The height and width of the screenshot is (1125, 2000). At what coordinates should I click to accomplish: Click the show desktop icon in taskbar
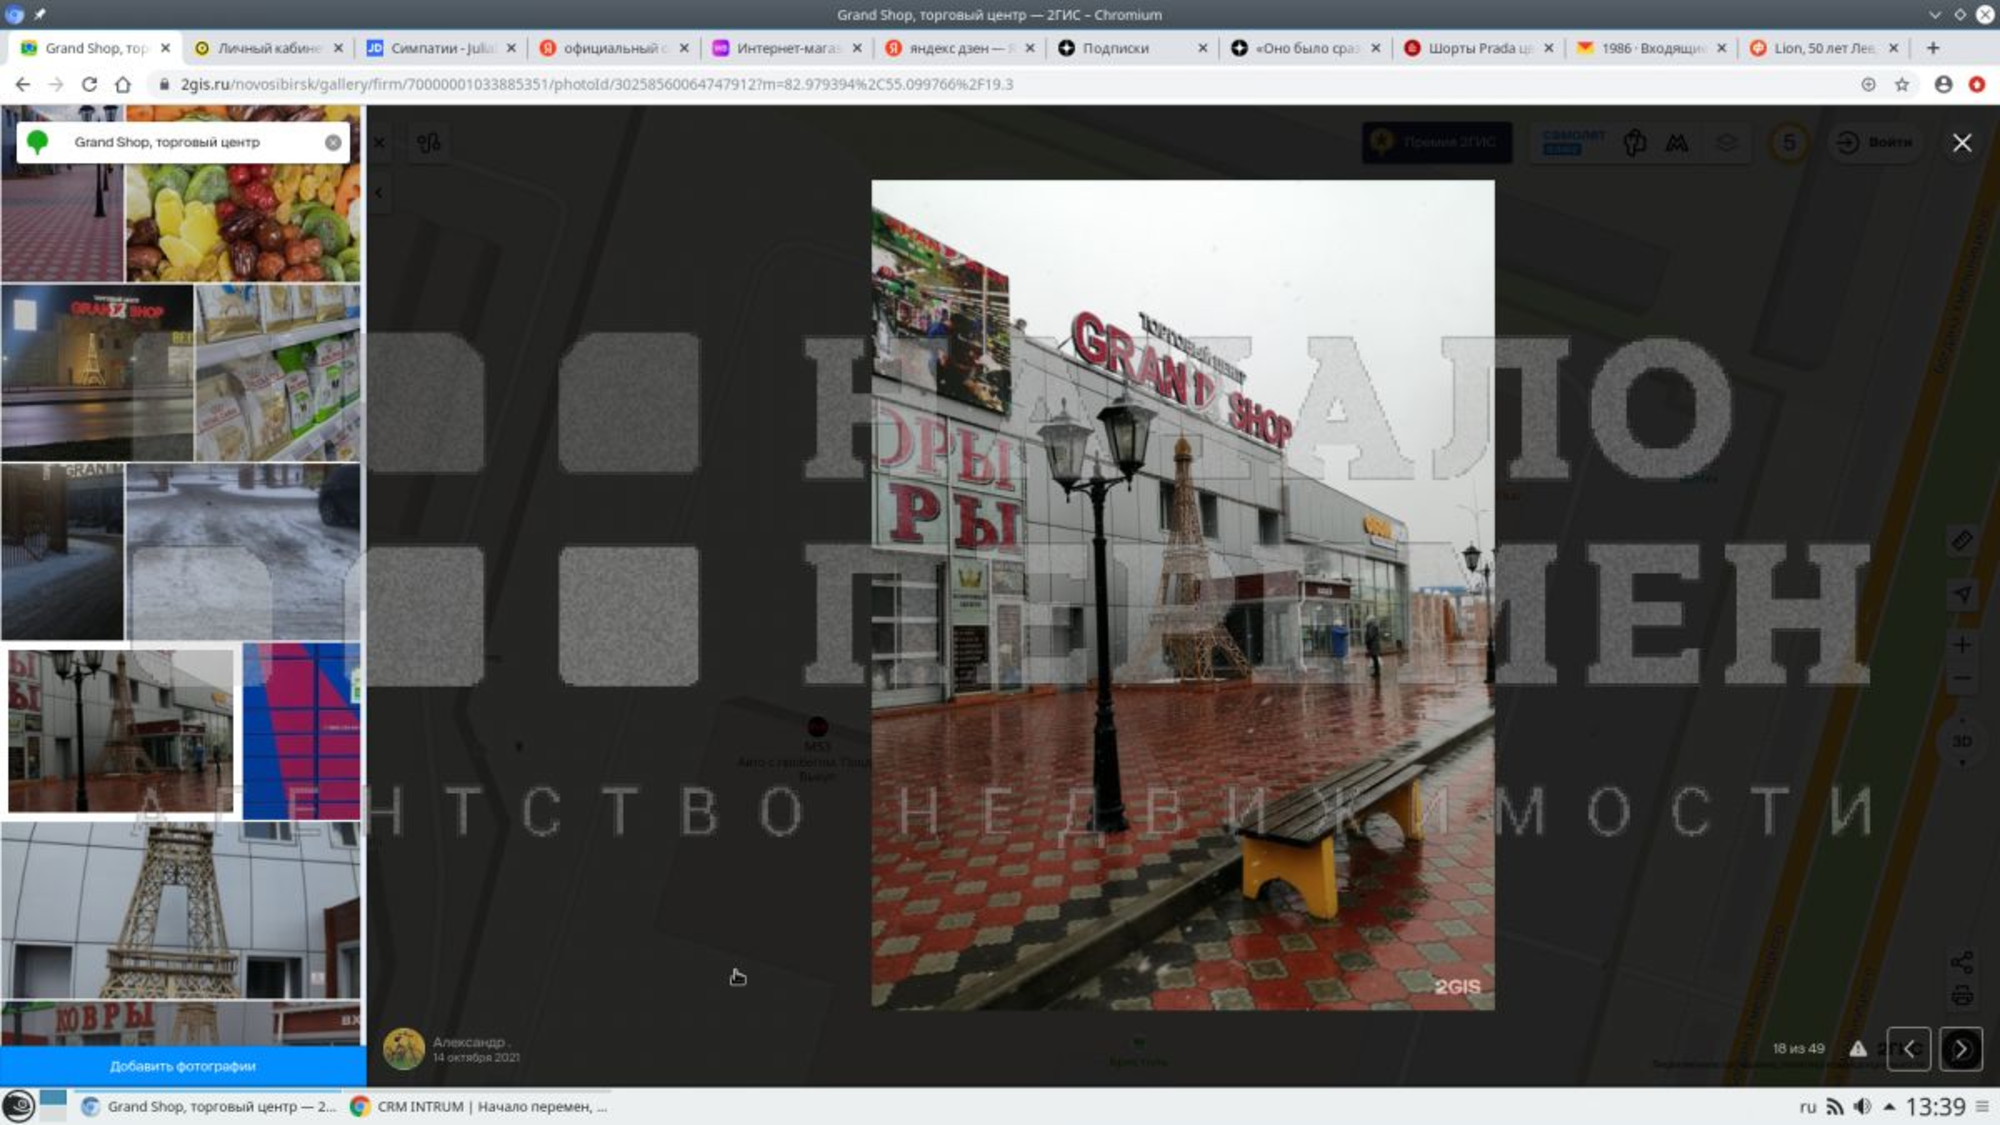click(53, 1106)
